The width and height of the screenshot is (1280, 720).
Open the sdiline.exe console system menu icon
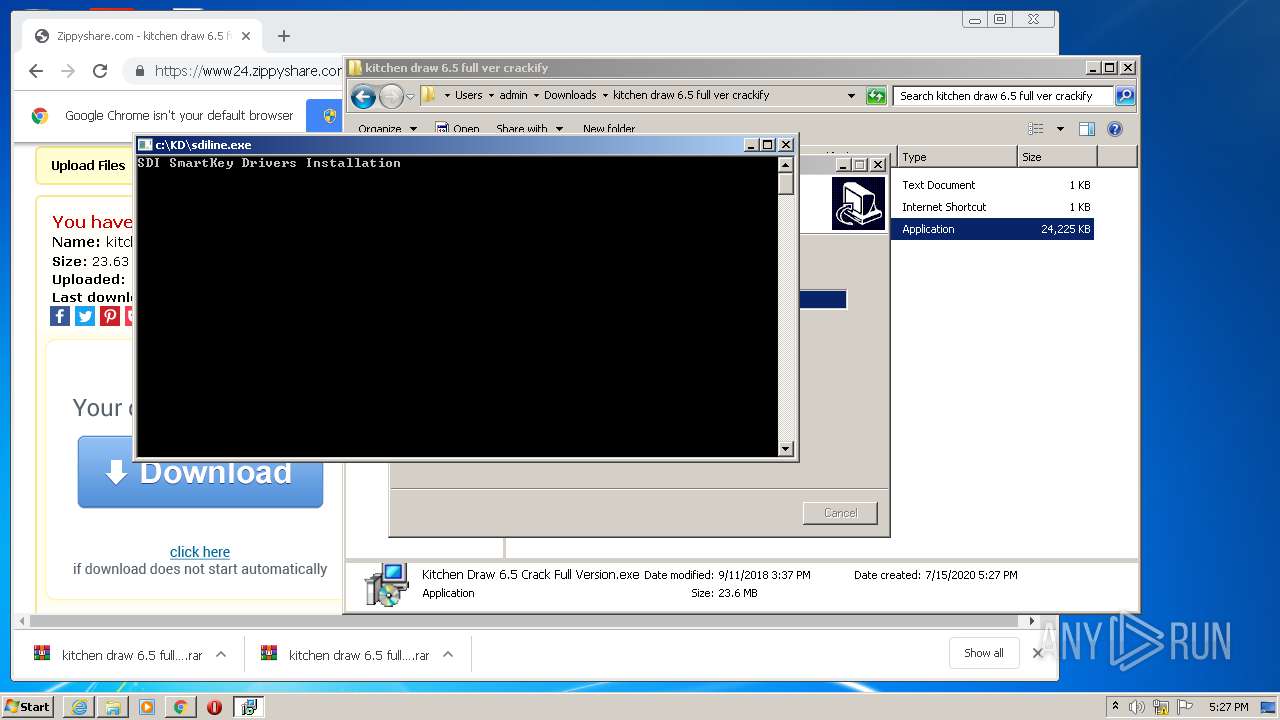pyautogui.click(x=145, y=145)
